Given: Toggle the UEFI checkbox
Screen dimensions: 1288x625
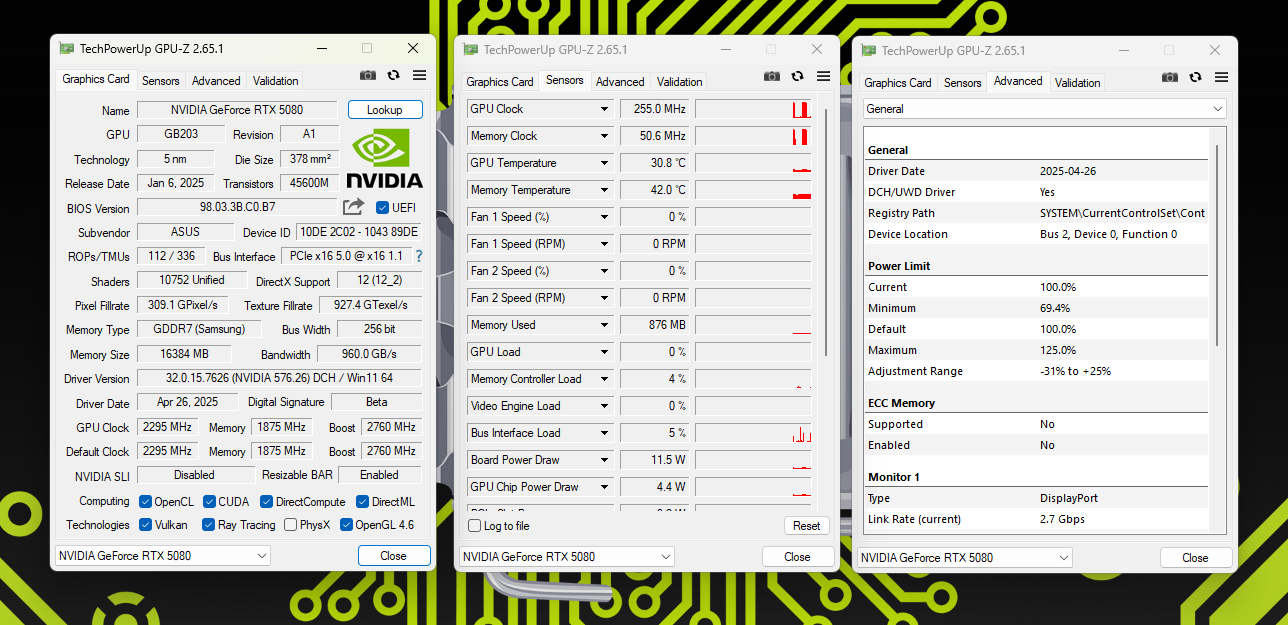Looking at the screenshot, I should click(382, 208).
